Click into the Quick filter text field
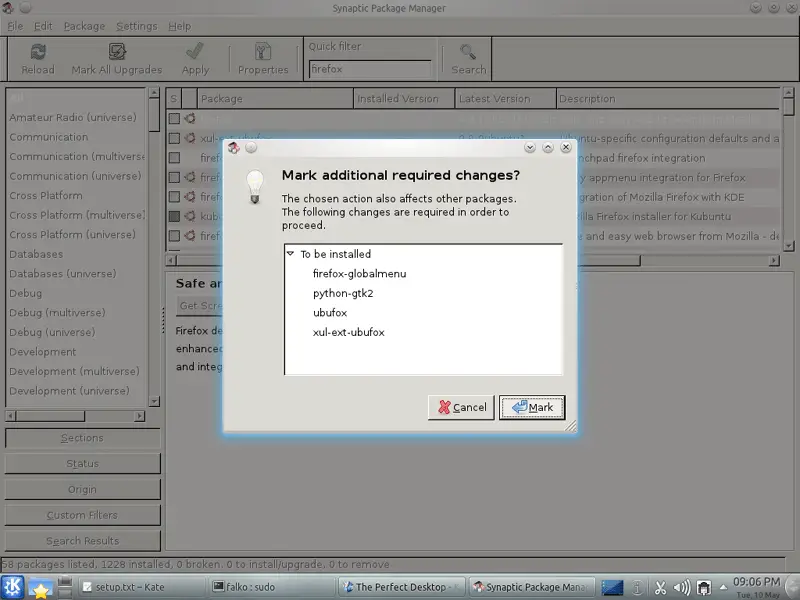This screenshot has width=800, height=600. [370, 69]
